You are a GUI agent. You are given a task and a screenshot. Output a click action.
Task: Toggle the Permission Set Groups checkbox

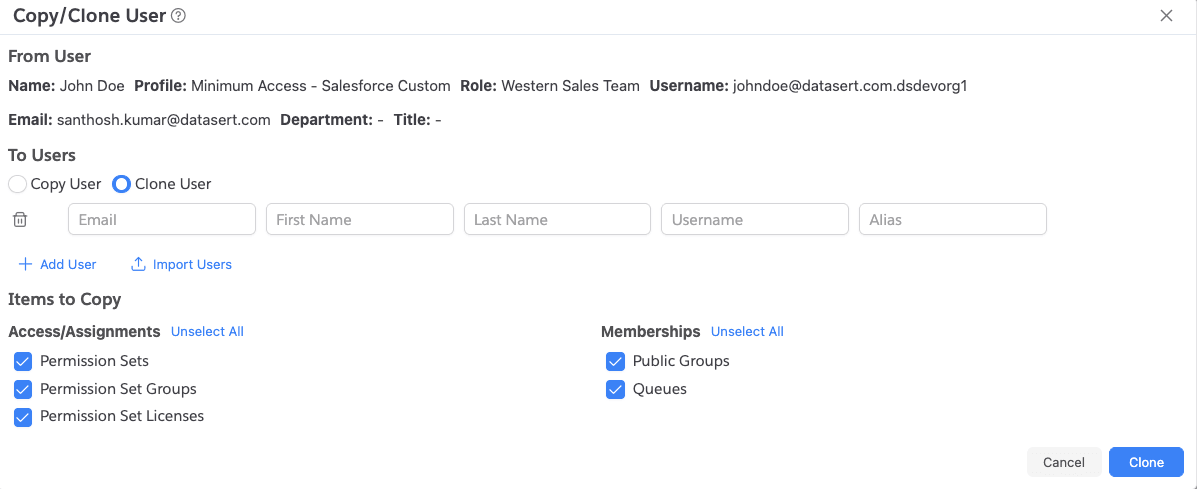pyautogui.click(x=23, y=389)
